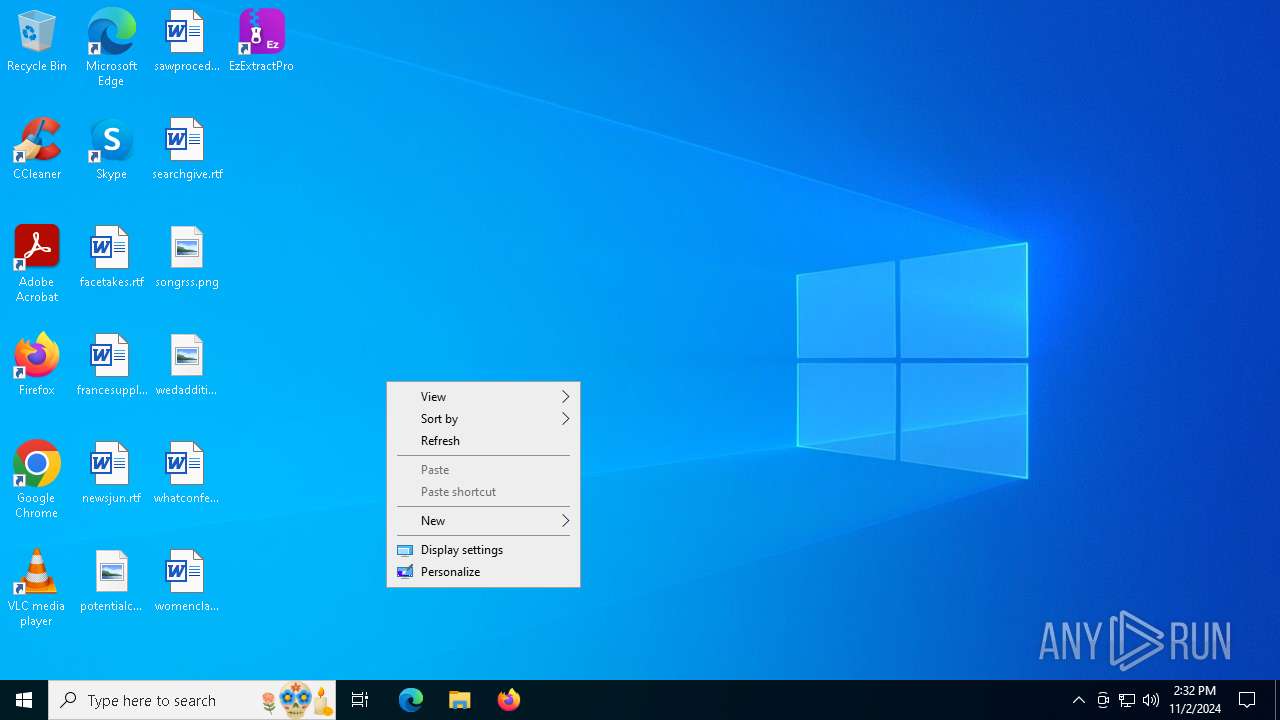Open Microsoft Edge from the taskbar
The height and width of the screenshot is (720, 1280).
(x=411, y=700)
